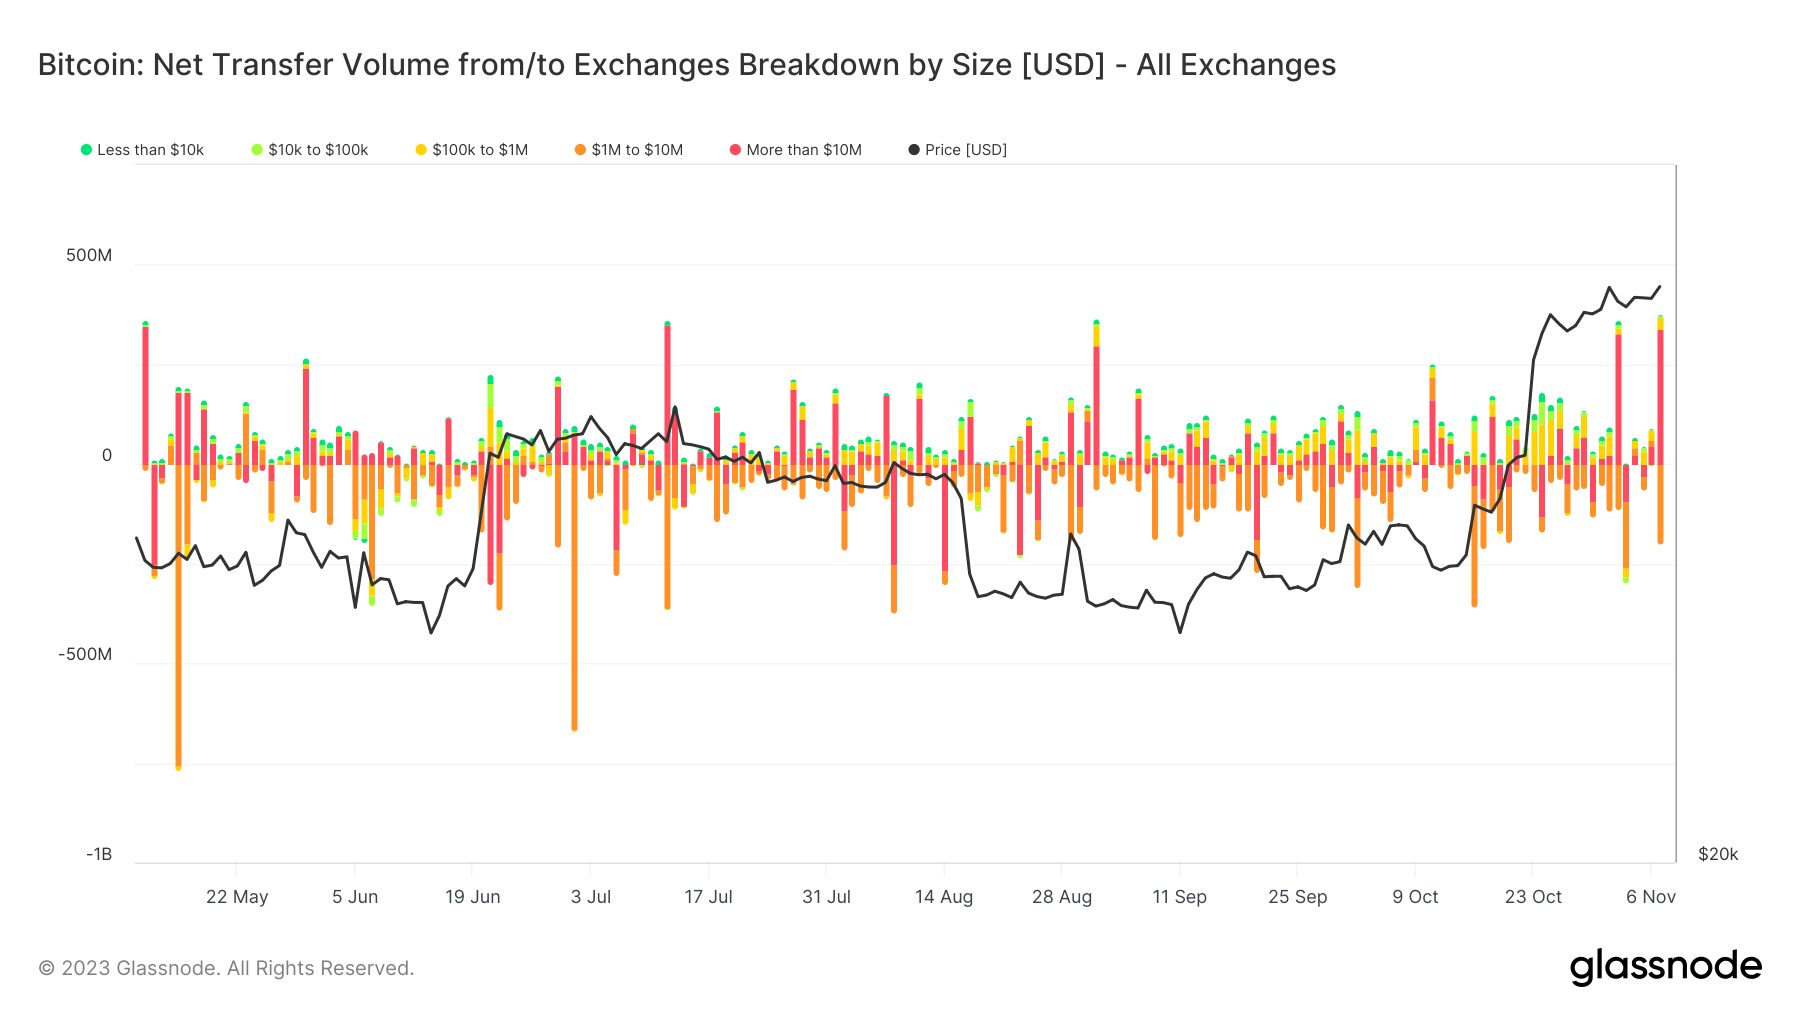Viewport: 1800px width, 1013px height.
Task: Click the red 'More than $10M' legend dot
Action: pos(735,150)
